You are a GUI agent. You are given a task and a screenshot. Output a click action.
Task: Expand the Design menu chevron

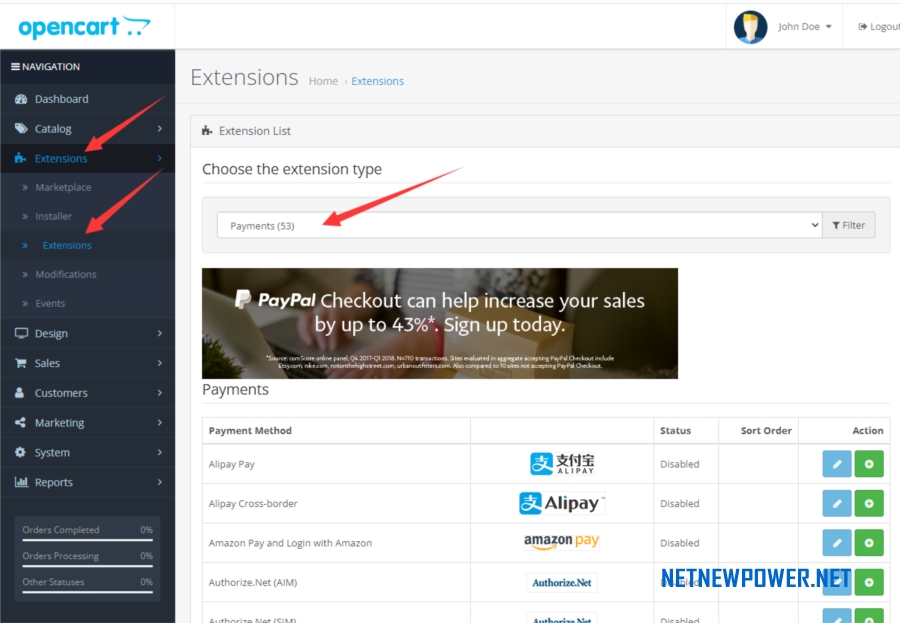160,333
